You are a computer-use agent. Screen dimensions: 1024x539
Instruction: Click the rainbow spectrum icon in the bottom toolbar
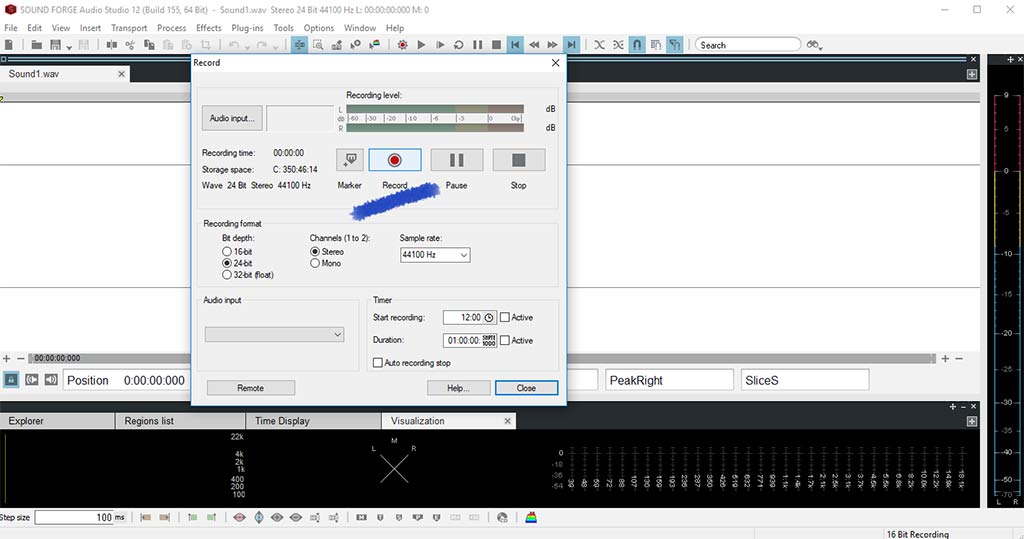(x=531, y=517)
